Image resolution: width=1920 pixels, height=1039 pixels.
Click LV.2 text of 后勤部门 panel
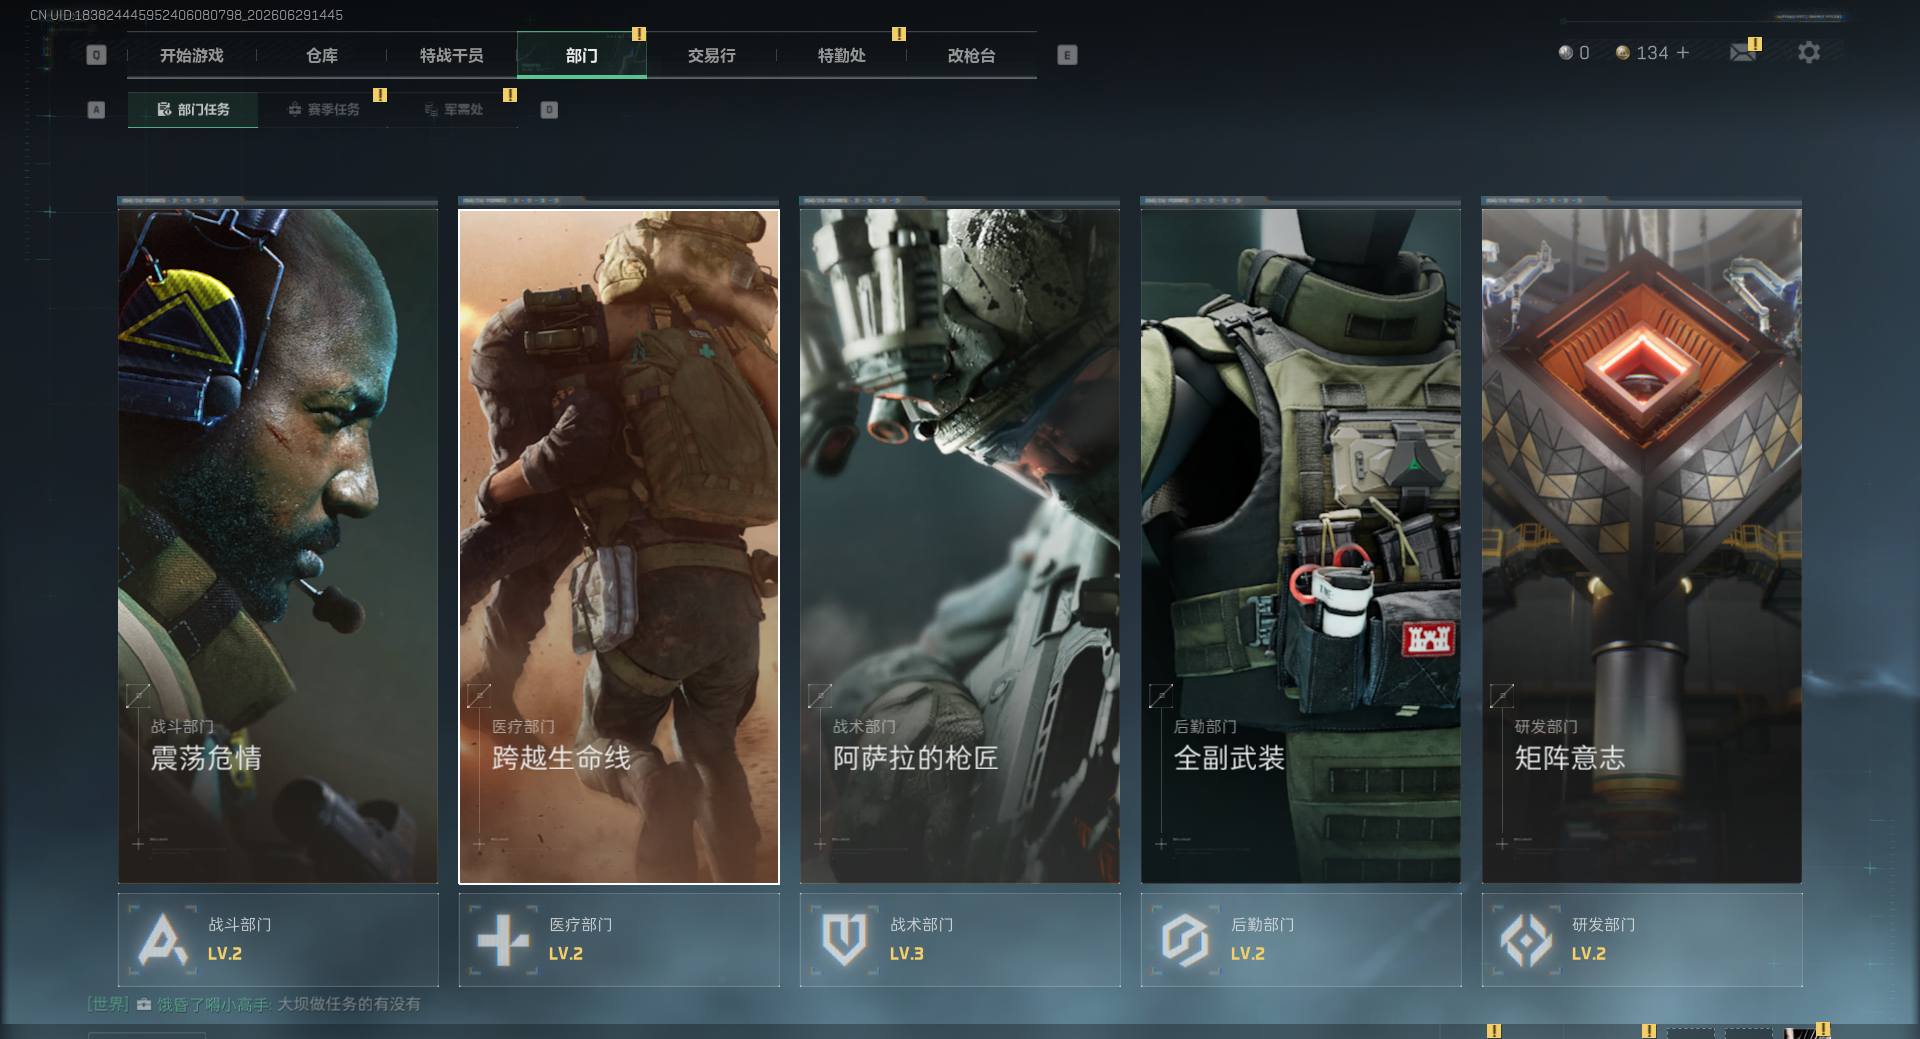coord(1248,954)
